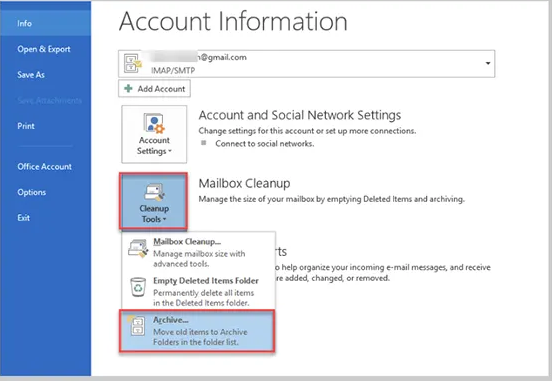This screenshot has height=381, width=552.
Task: Click the Add Account button
Action: click(x=154, y=88)
